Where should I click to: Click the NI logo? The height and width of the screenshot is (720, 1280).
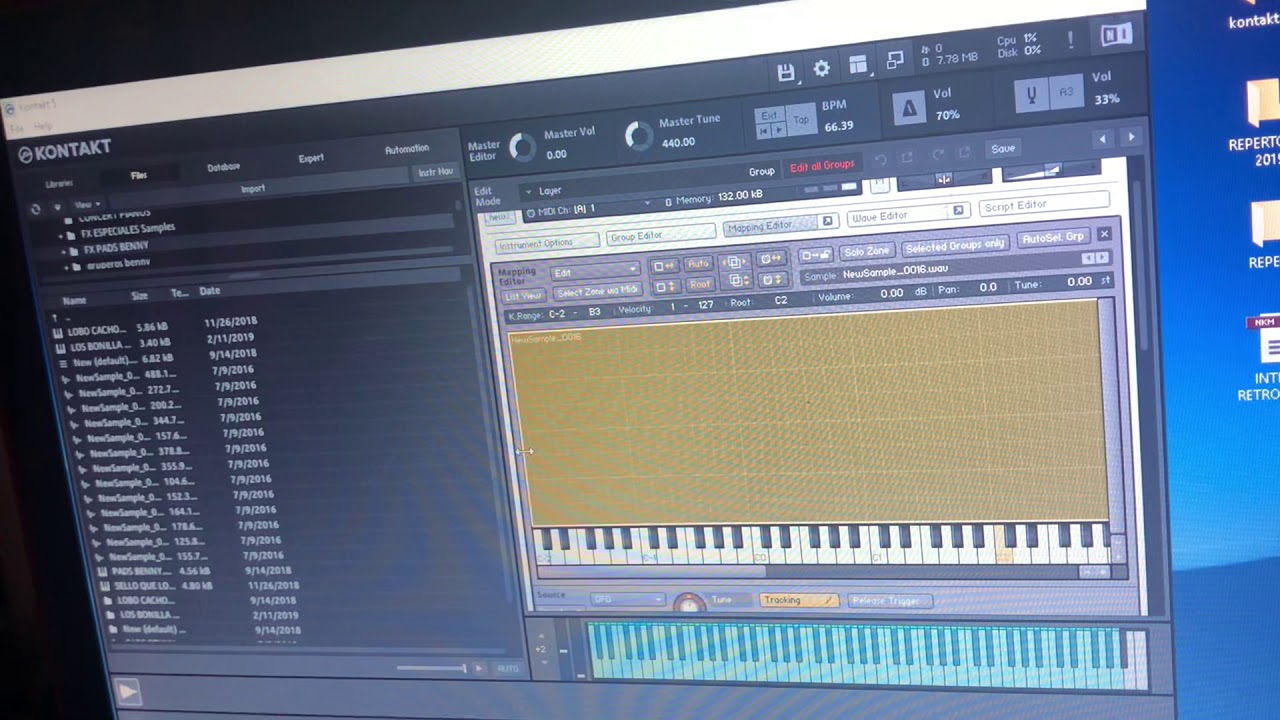tap(1116, 35)
